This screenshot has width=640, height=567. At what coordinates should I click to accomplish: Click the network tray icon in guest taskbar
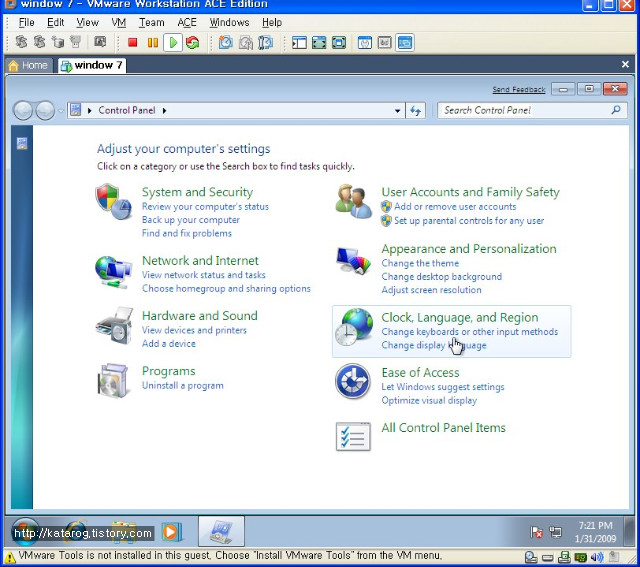[555, 532]
